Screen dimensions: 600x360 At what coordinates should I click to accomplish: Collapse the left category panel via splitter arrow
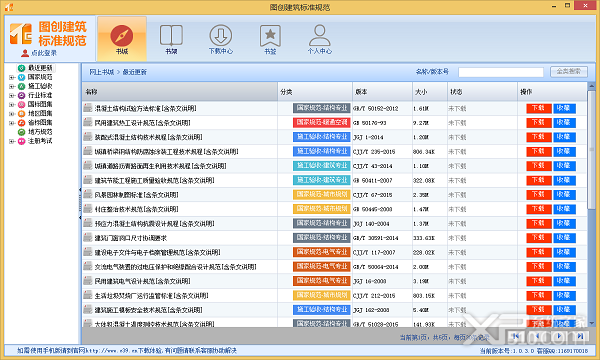click(x=80, y=190)
